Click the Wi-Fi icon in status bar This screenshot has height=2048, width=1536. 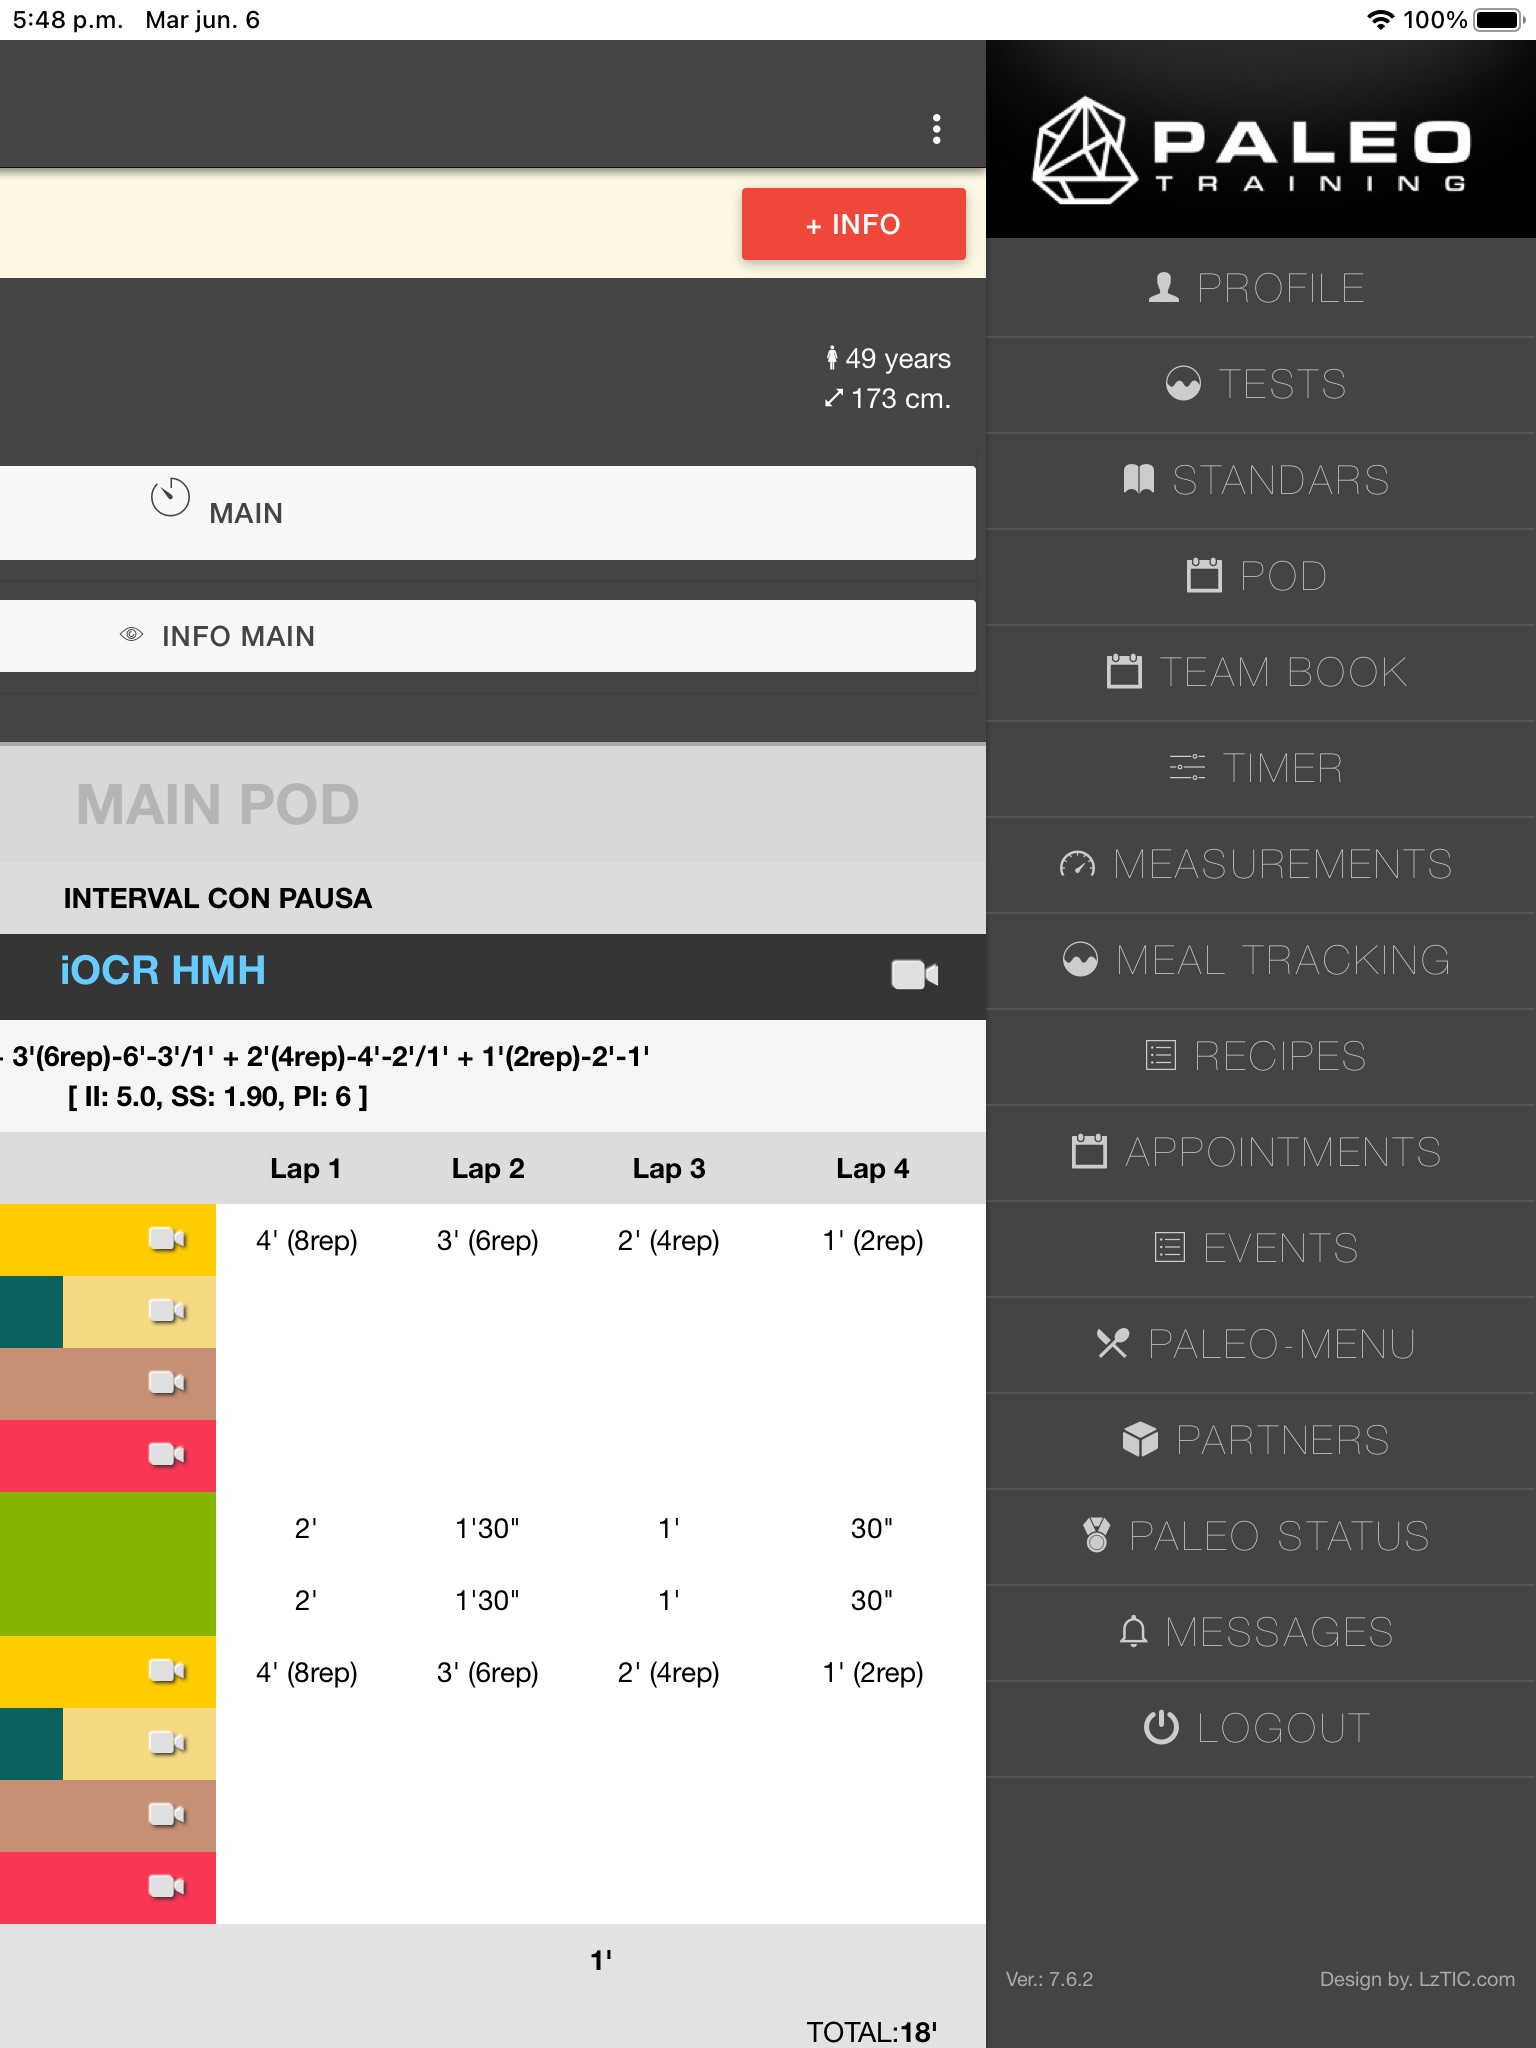click(x=1381, y=20)
